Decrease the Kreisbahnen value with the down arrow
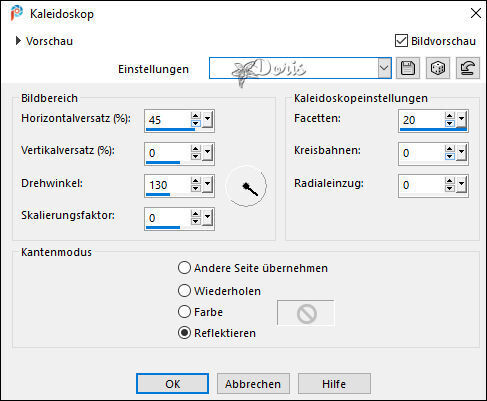The image size is (487, 401). [x=450, y=156]
